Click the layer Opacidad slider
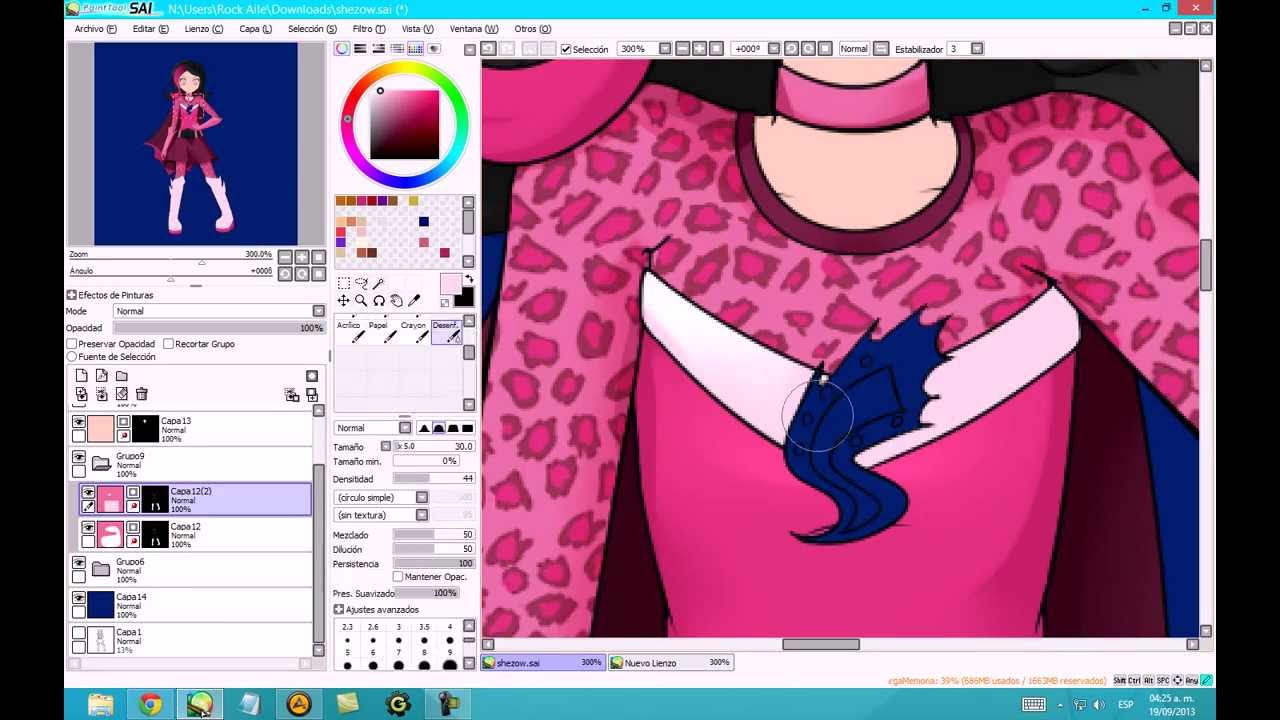 [220, 328]
